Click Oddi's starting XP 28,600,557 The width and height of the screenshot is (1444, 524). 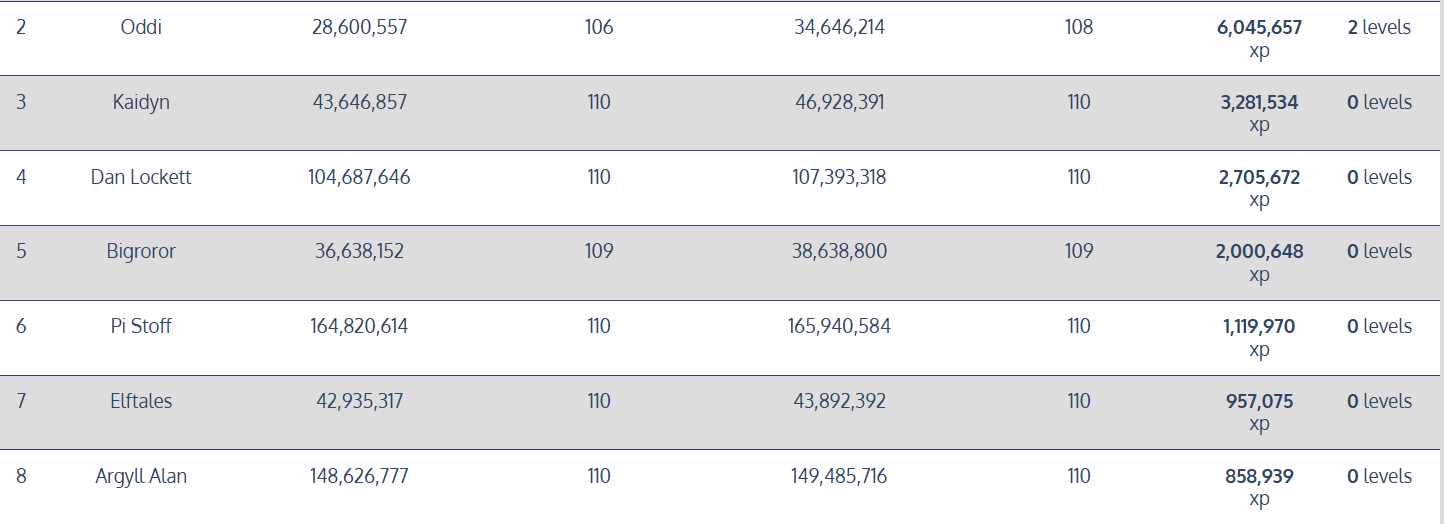[359, 28]
